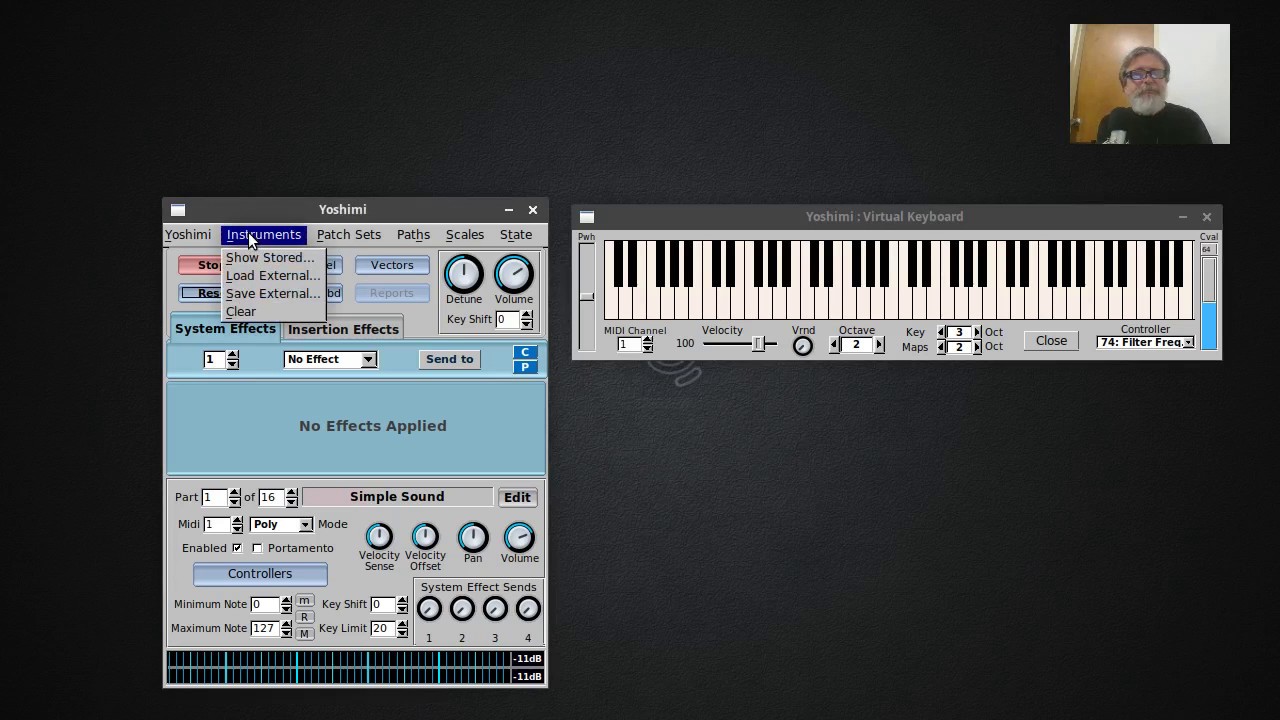Click Close on the Virtual Keyboard

(x=1051, y=341)
